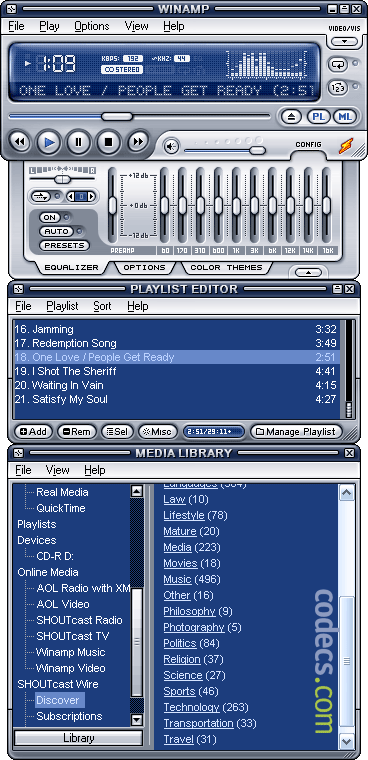Open the Options menu in Winamp
The width and height of the screenshot is (368, 760).
click(92, 26)
